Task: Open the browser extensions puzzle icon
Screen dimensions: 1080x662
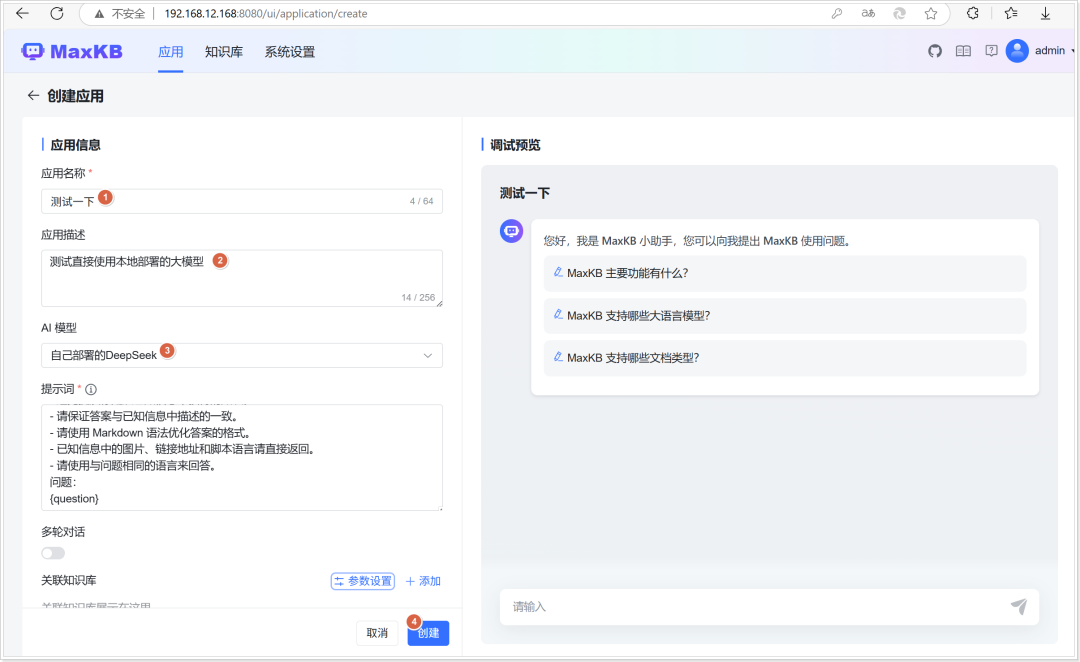Action: tap(973, 13)
